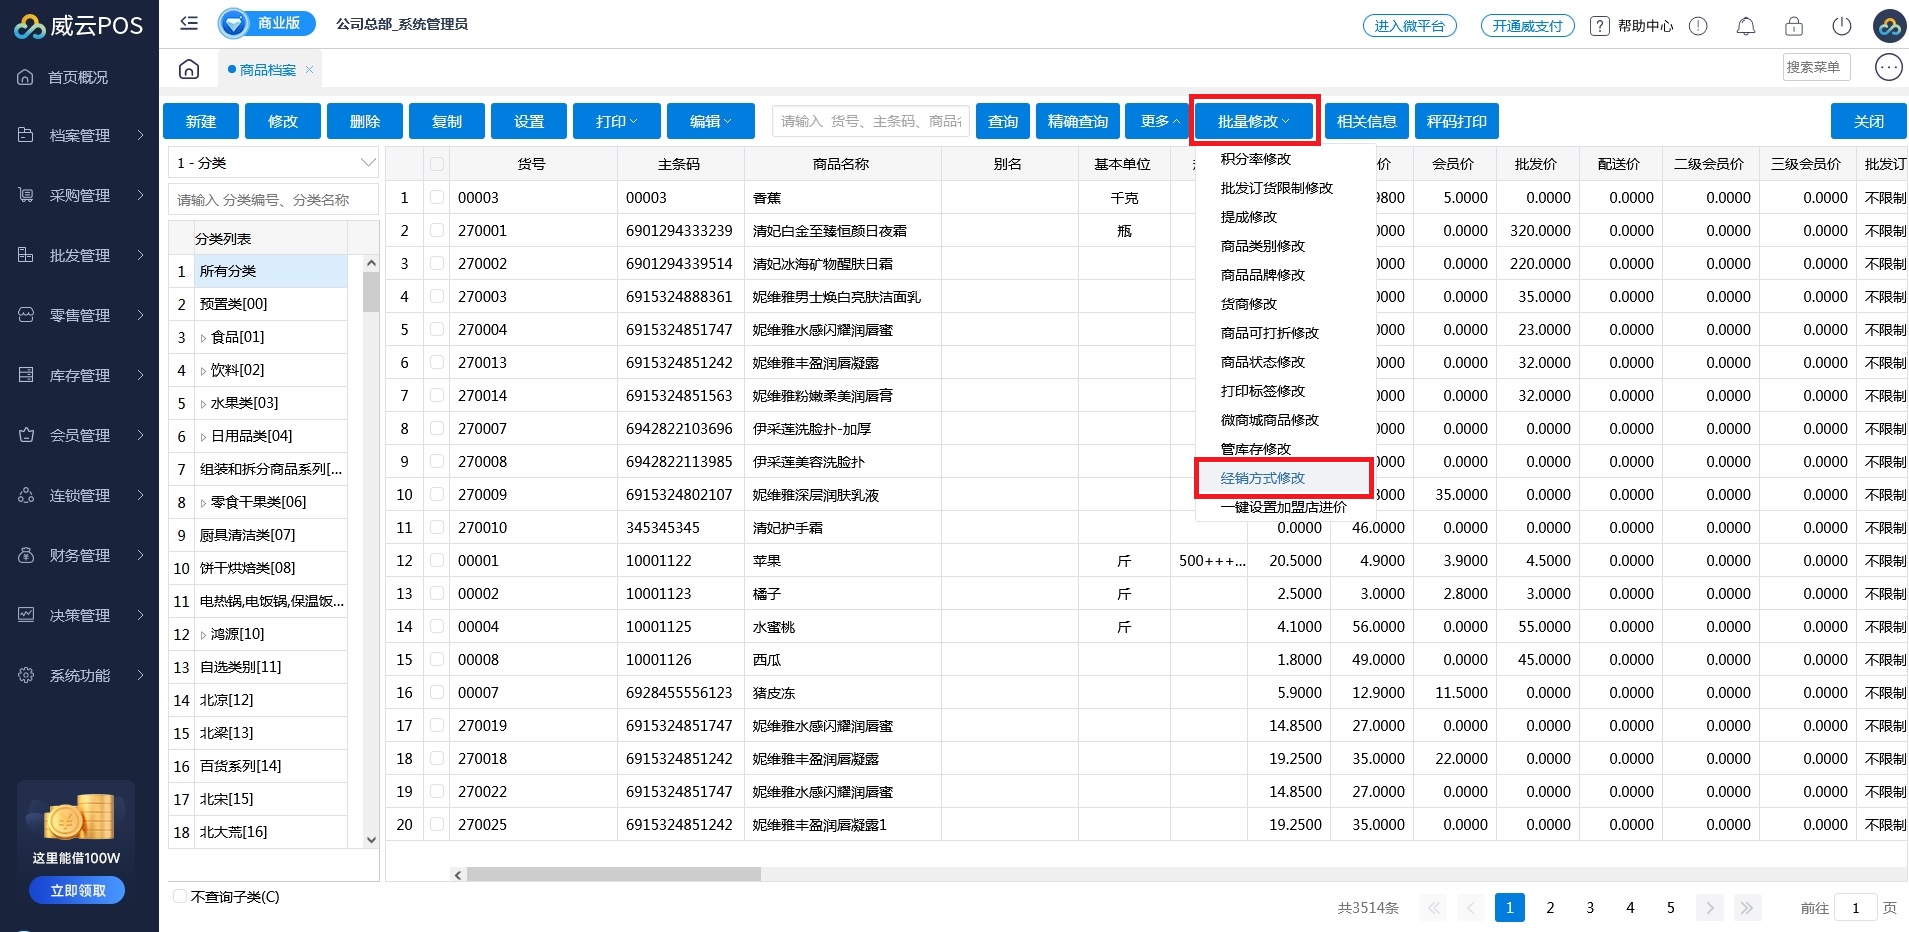Open the 1 - 分类 dropdown
Image resolution: width=1909 pixels, height=932 pixels.
tap(273, 163)
